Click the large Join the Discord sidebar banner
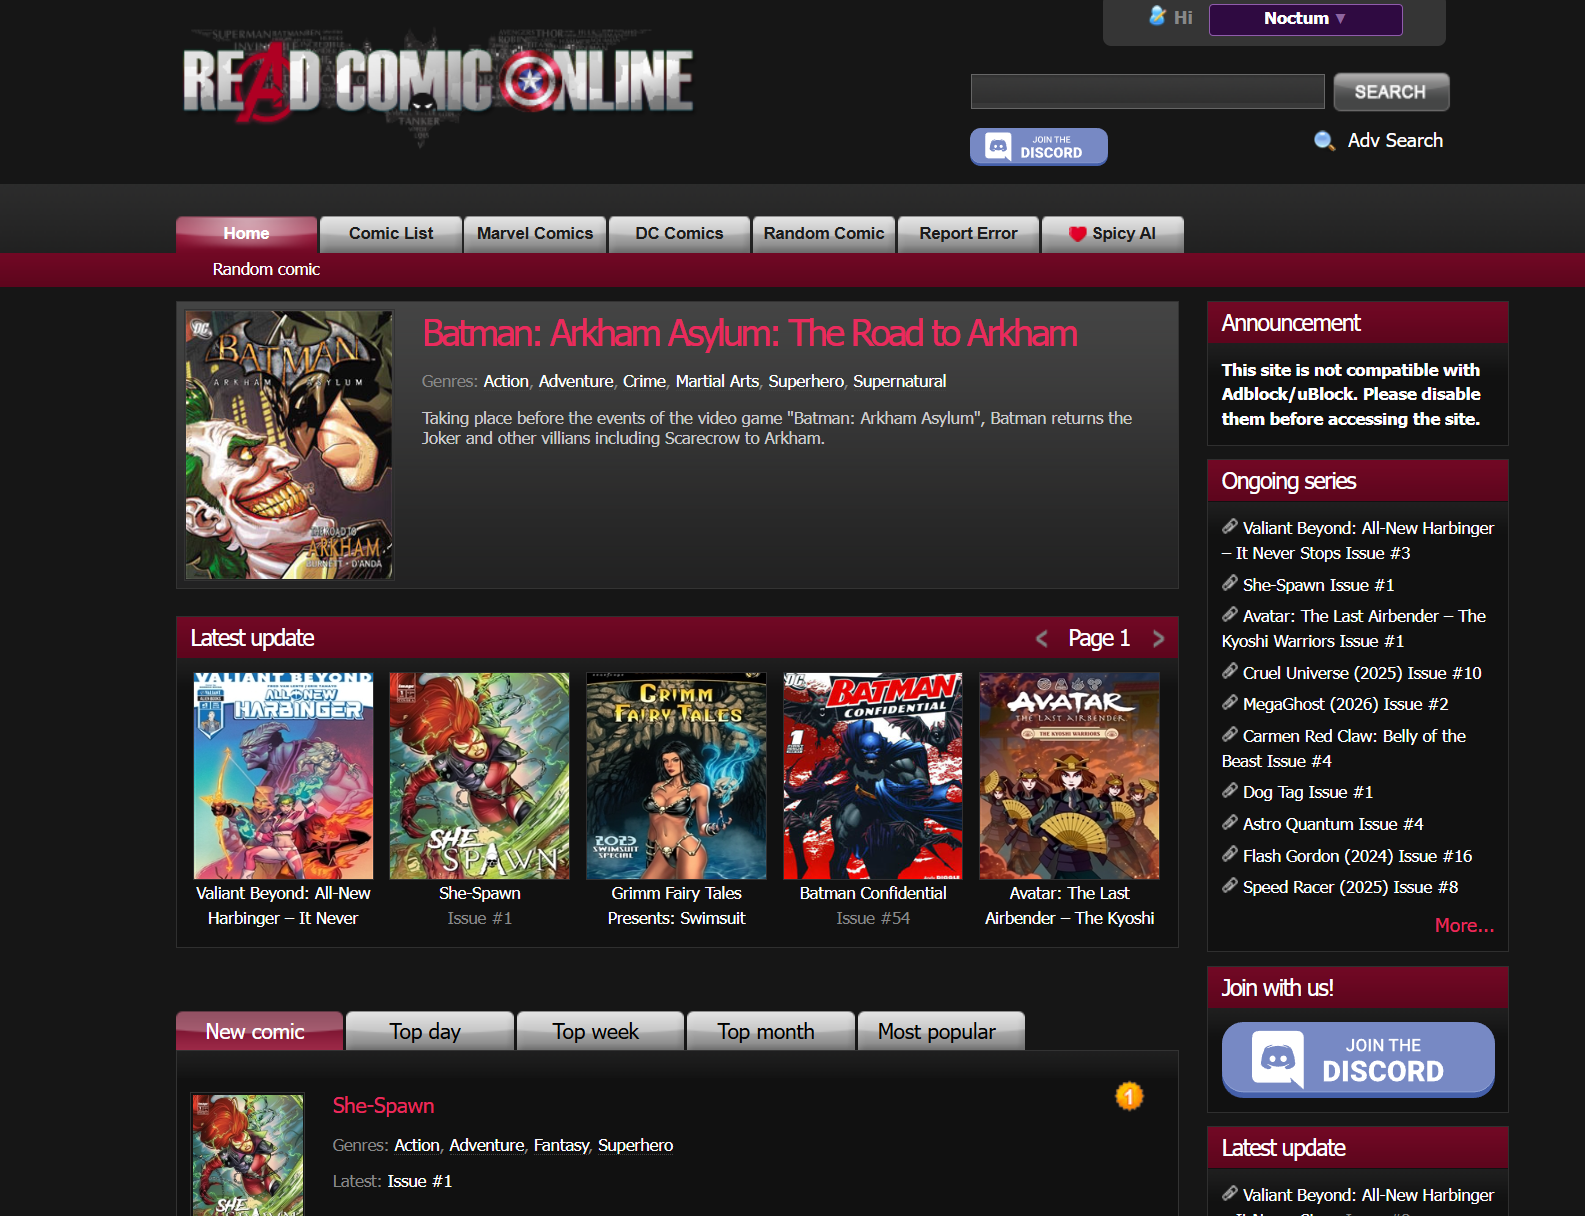Viewport: 1585px width, 1216px height. tap(1358, 1059)
